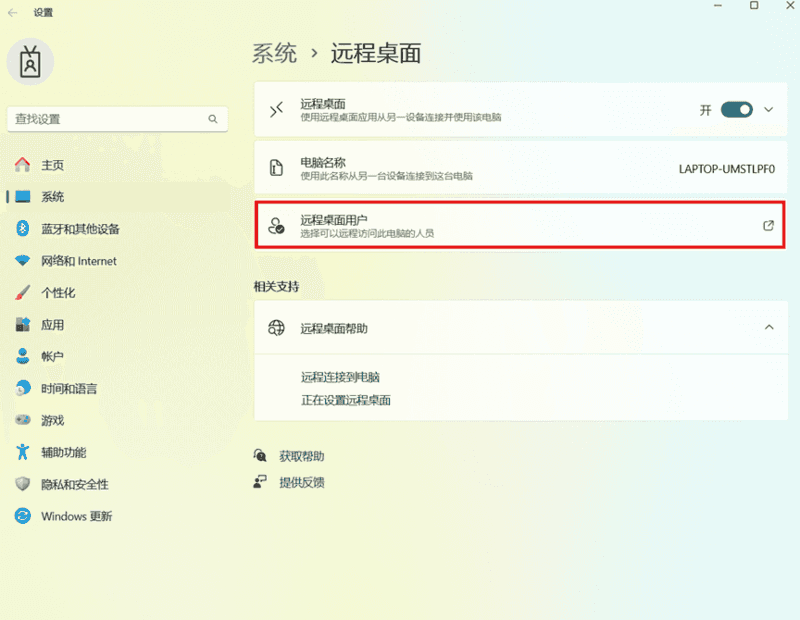Click the 使用远程桌面应用 description text
Image resolution: width=800 pixels, height=620 pixels.
pos(401,117)
